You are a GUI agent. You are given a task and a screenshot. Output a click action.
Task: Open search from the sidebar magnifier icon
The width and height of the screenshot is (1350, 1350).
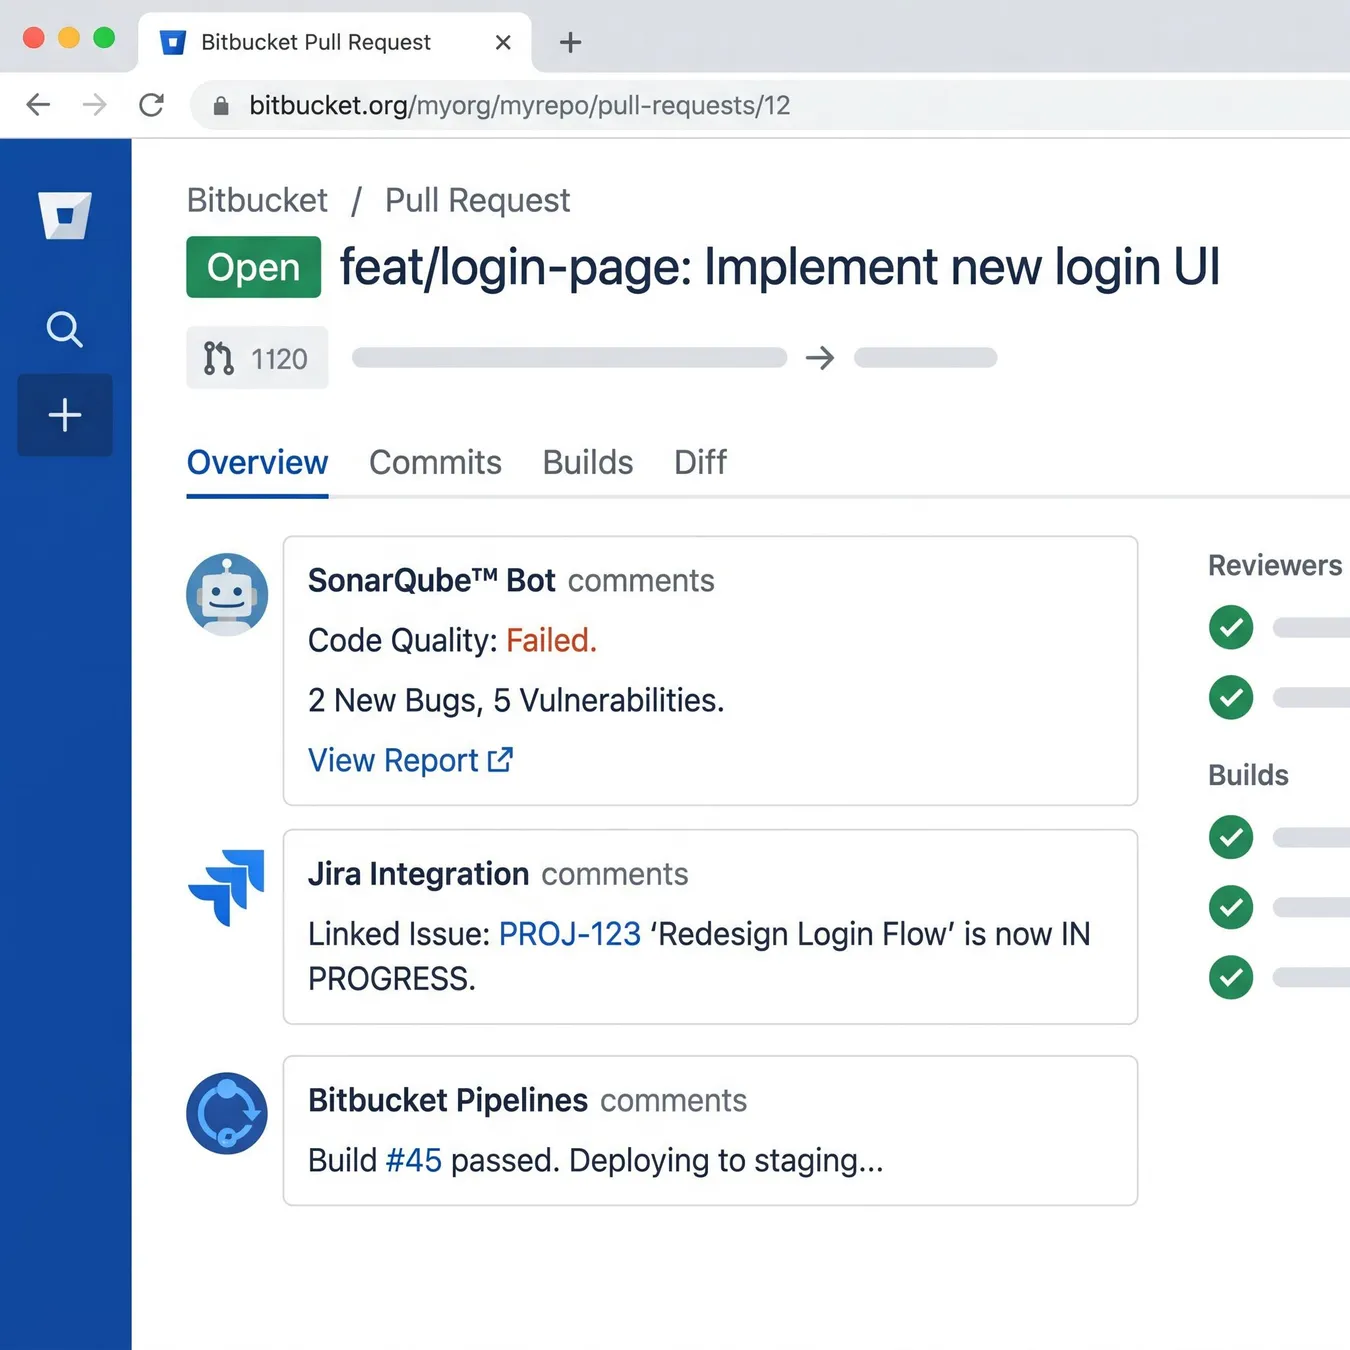pos(65,328)
